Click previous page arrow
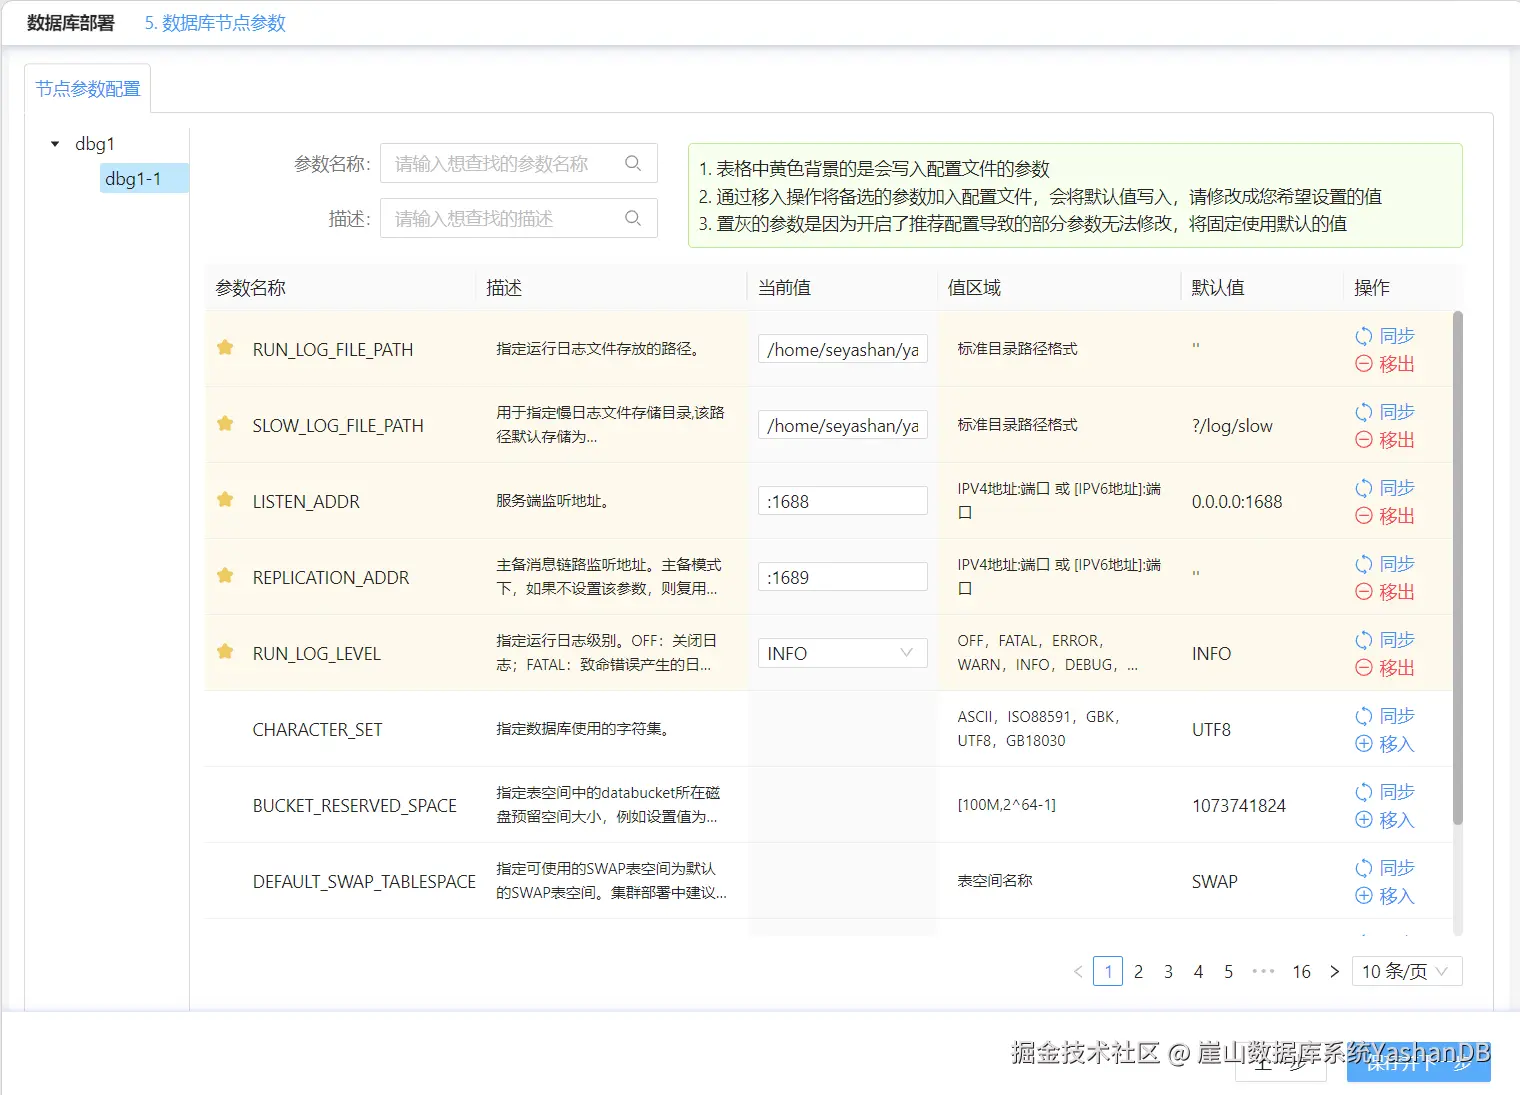This screenshot has width=1520, height=1095. click(1078, 971)
